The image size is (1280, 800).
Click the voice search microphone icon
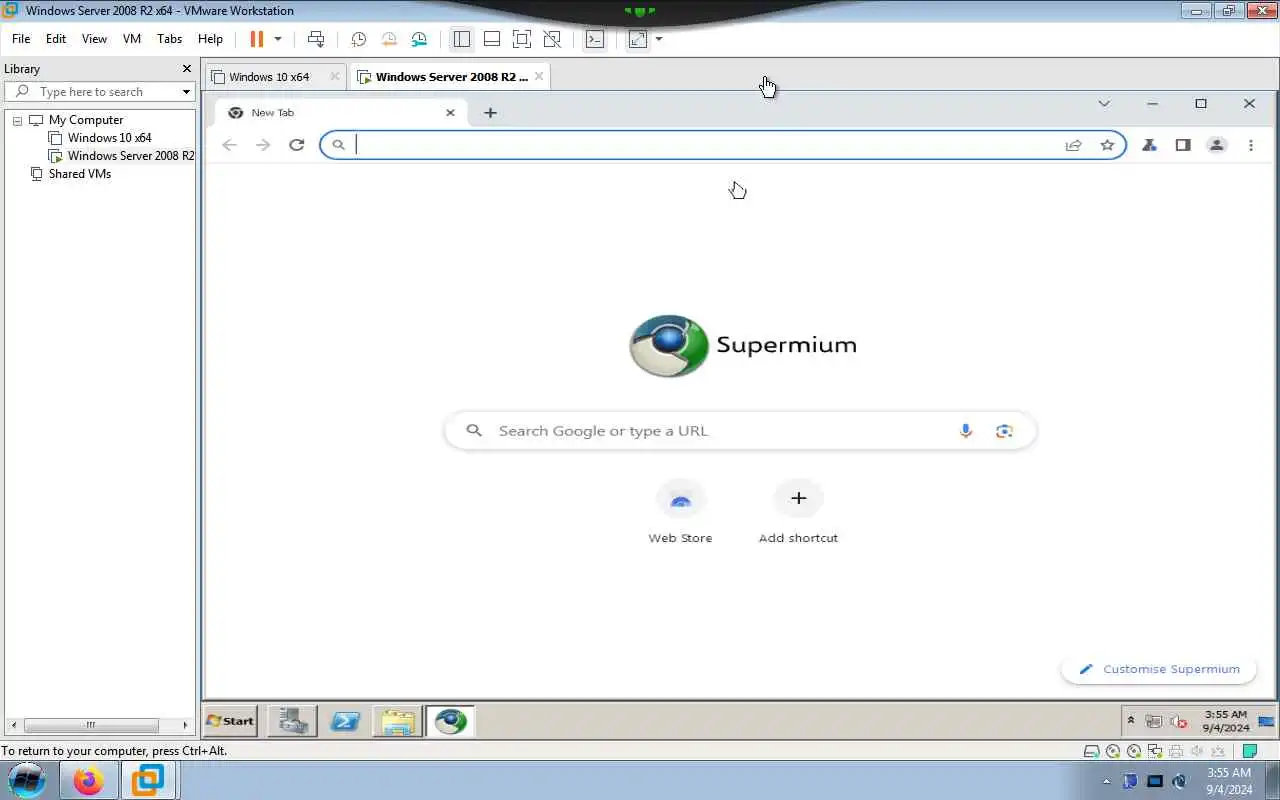click(x=966, y=431)
